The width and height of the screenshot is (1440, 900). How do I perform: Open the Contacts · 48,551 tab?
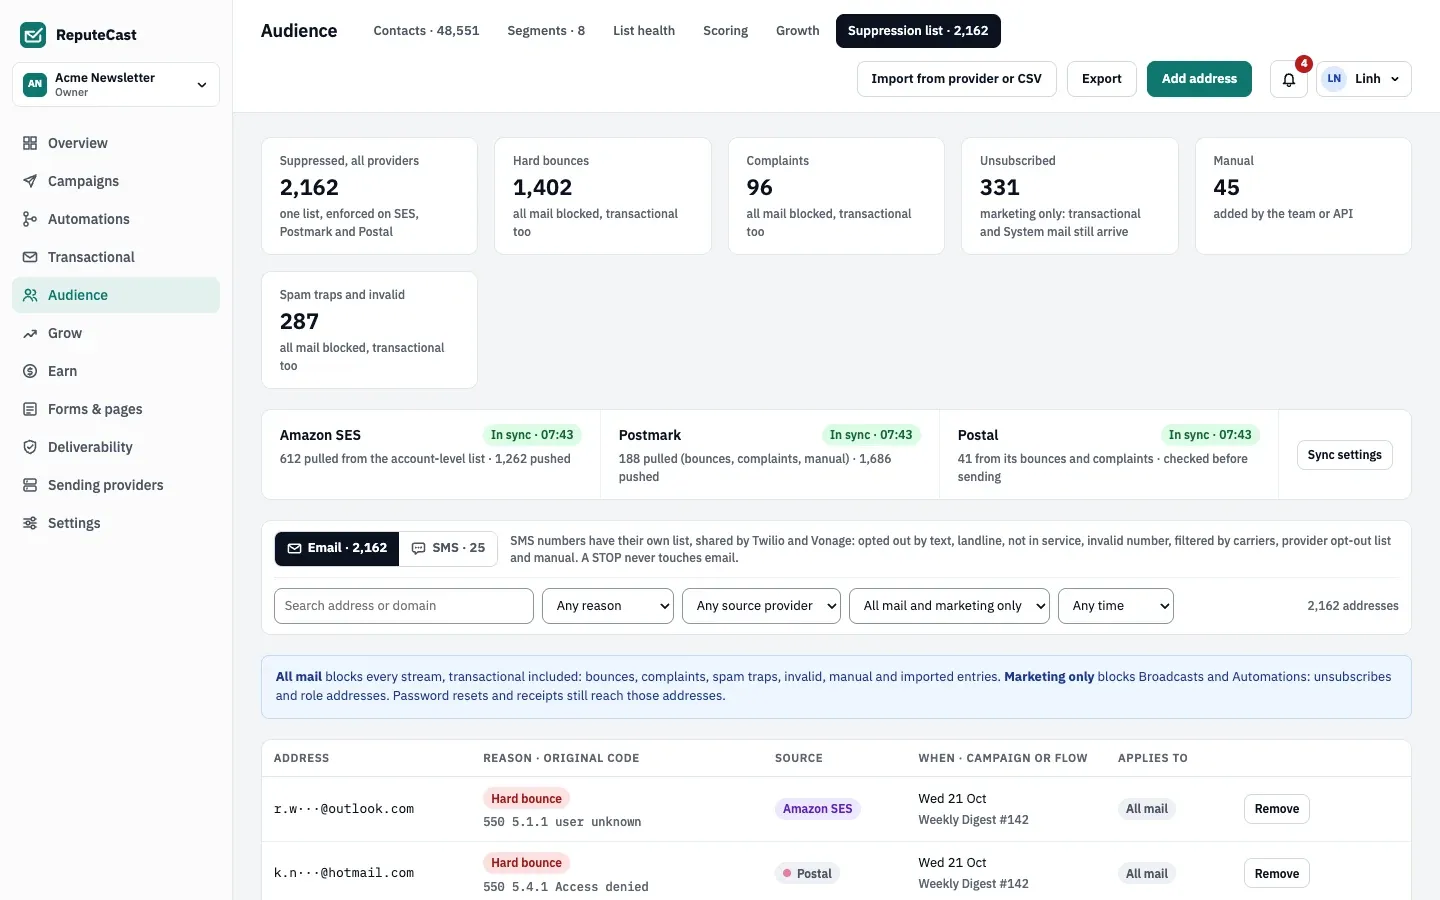click(x=426, y=31)
